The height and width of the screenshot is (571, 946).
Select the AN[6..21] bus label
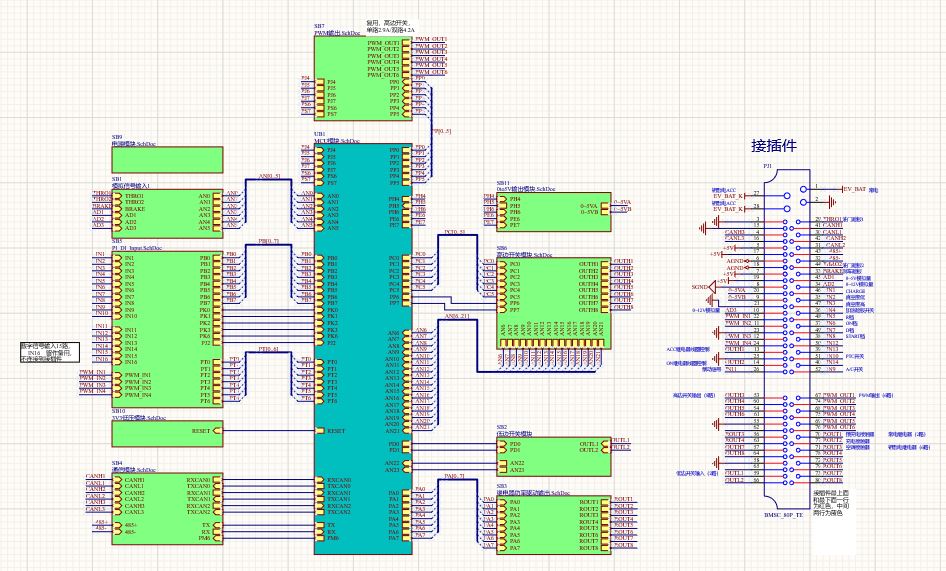(x=457, y=316)
